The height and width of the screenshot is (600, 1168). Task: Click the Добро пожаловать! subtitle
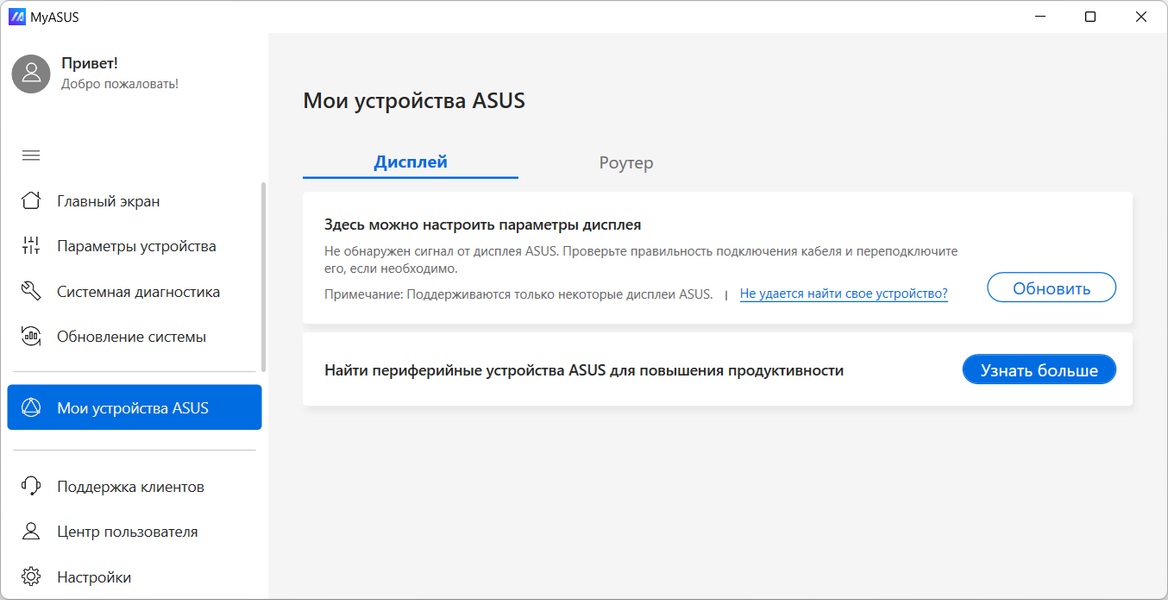click(x=120, y=83)
